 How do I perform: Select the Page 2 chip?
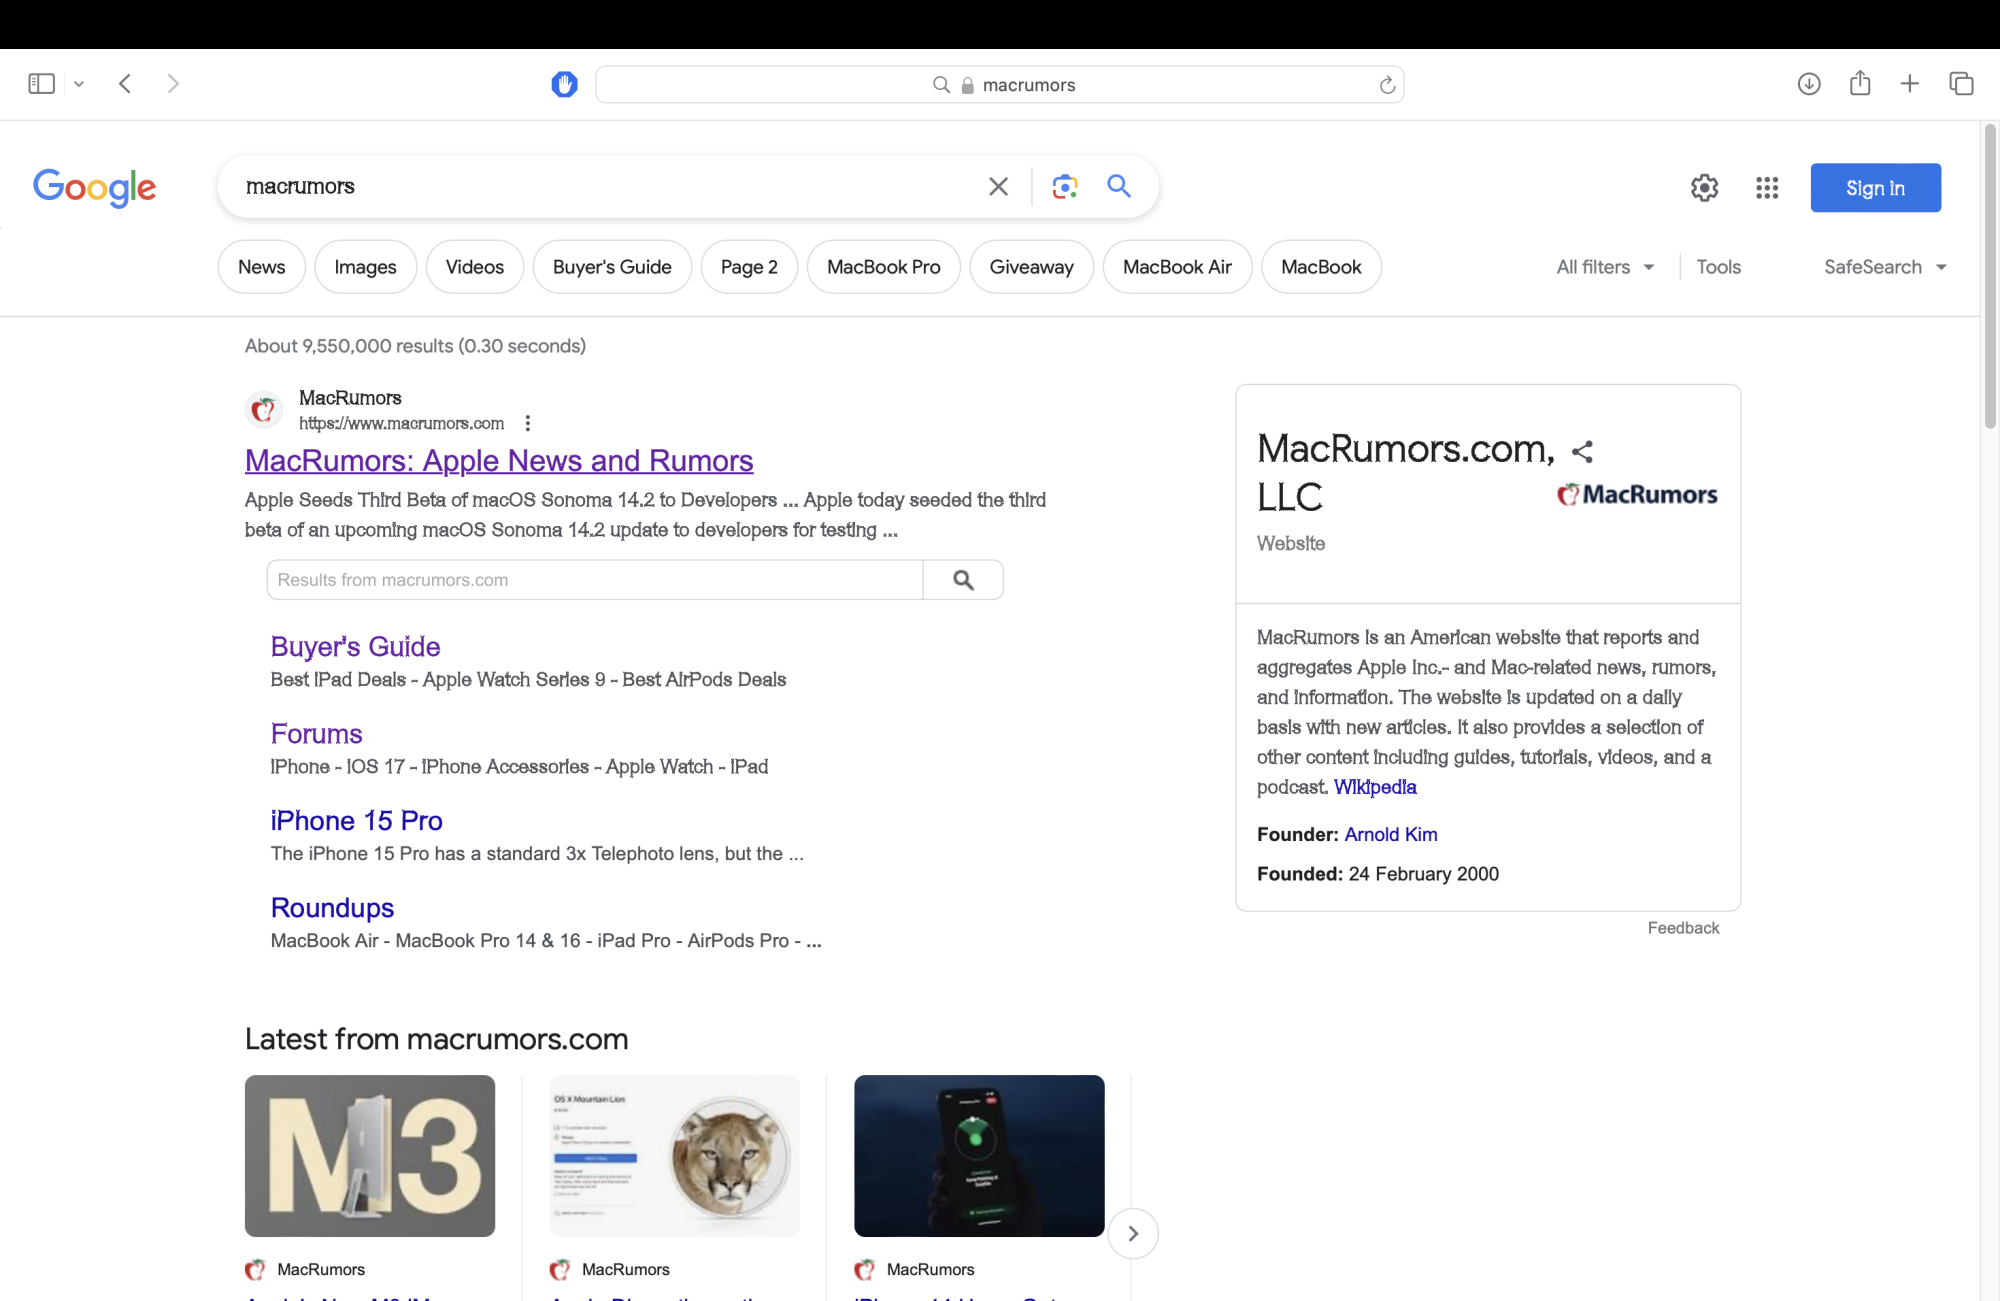749,267
